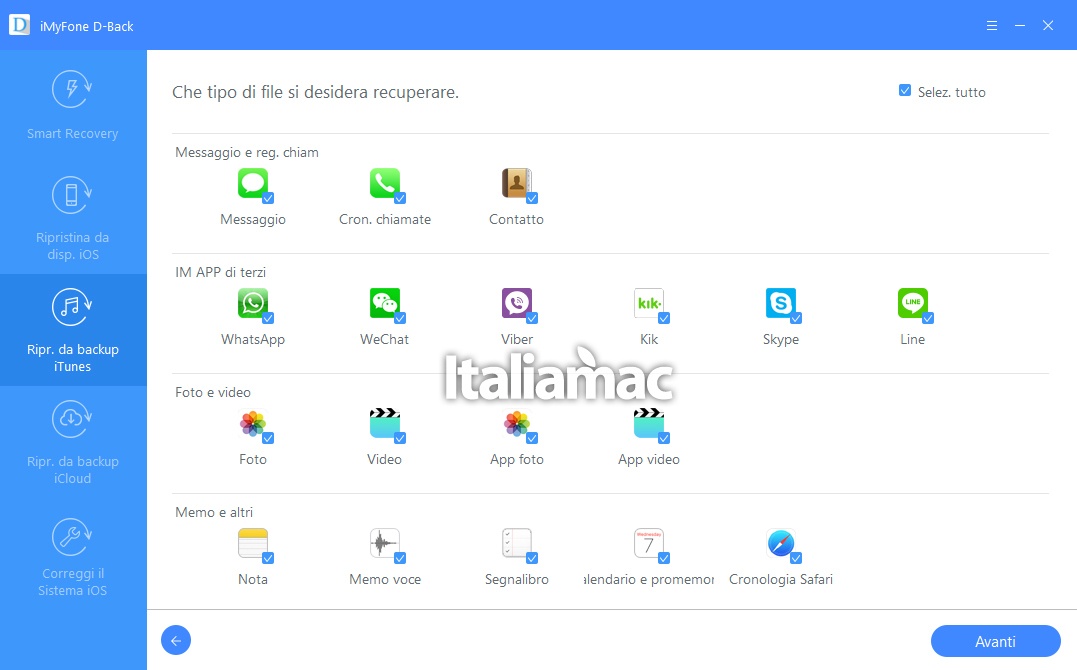
Task: Minimize the D-Back window
Action: pyautogui.click(x=1020, y=25)
